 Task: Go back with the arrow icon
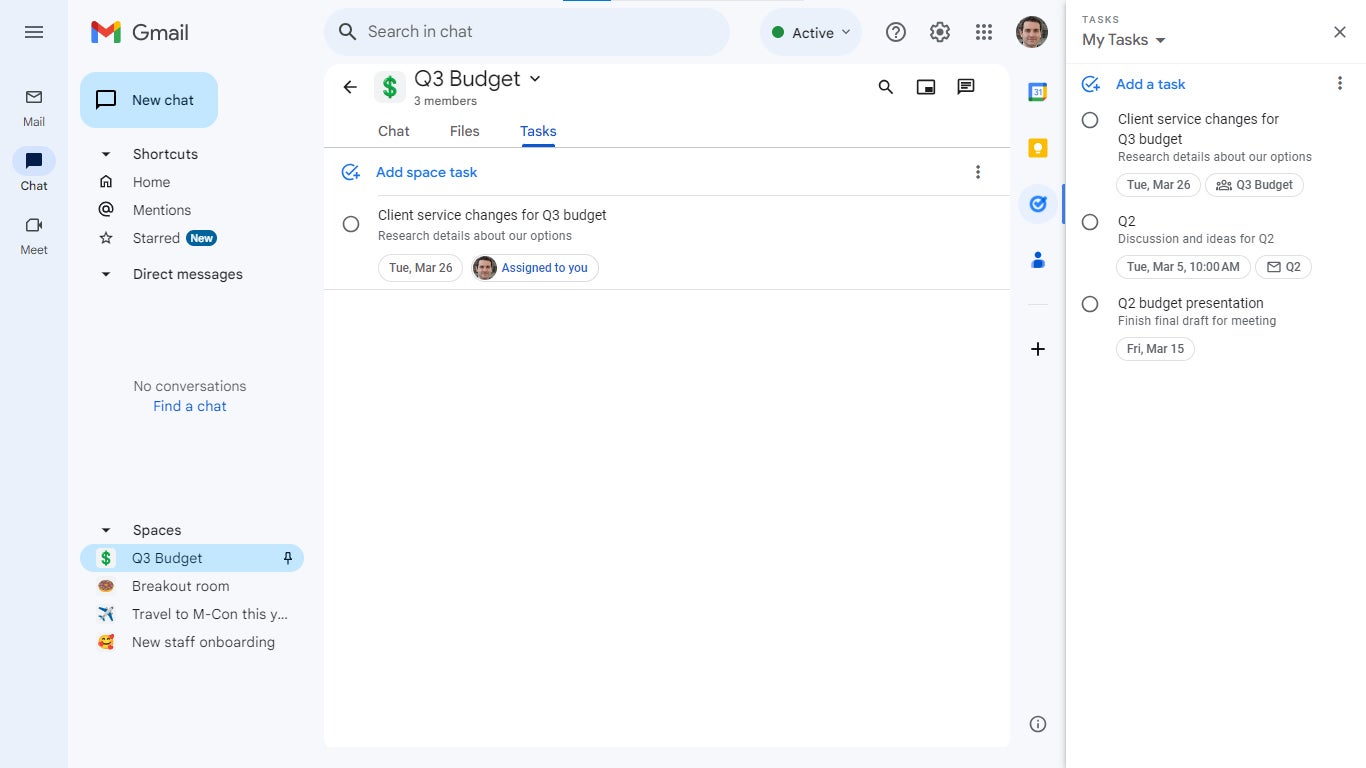click(x=350, y=87)
